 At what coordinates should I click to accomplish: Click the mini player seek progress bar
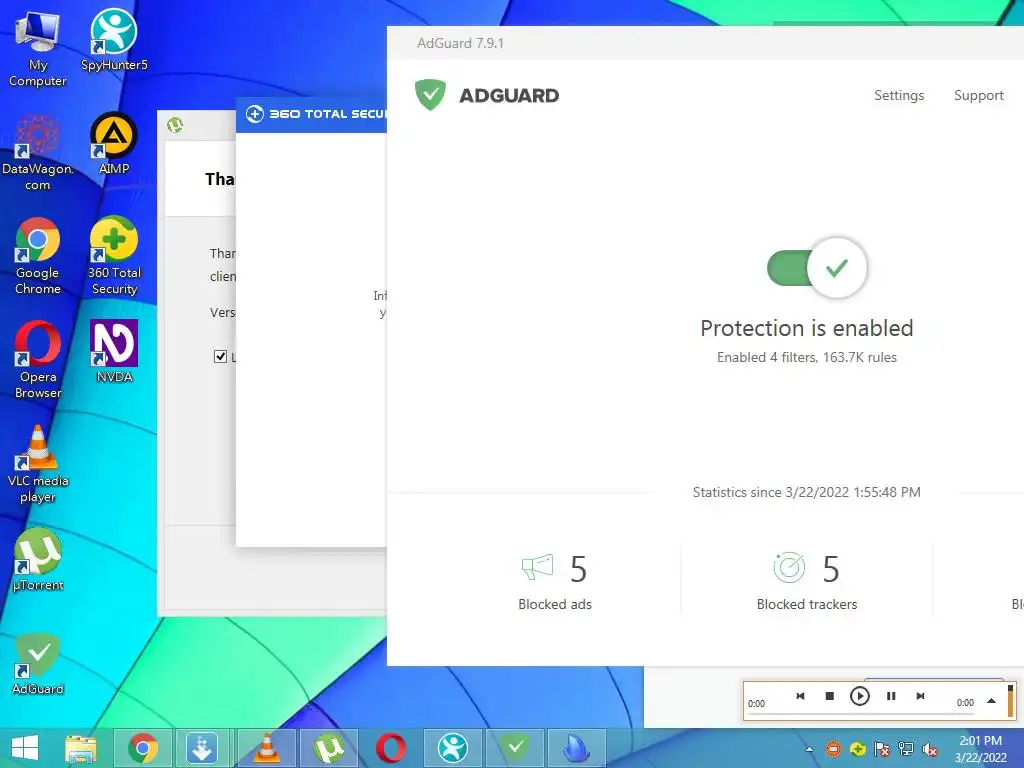[860, 713]
